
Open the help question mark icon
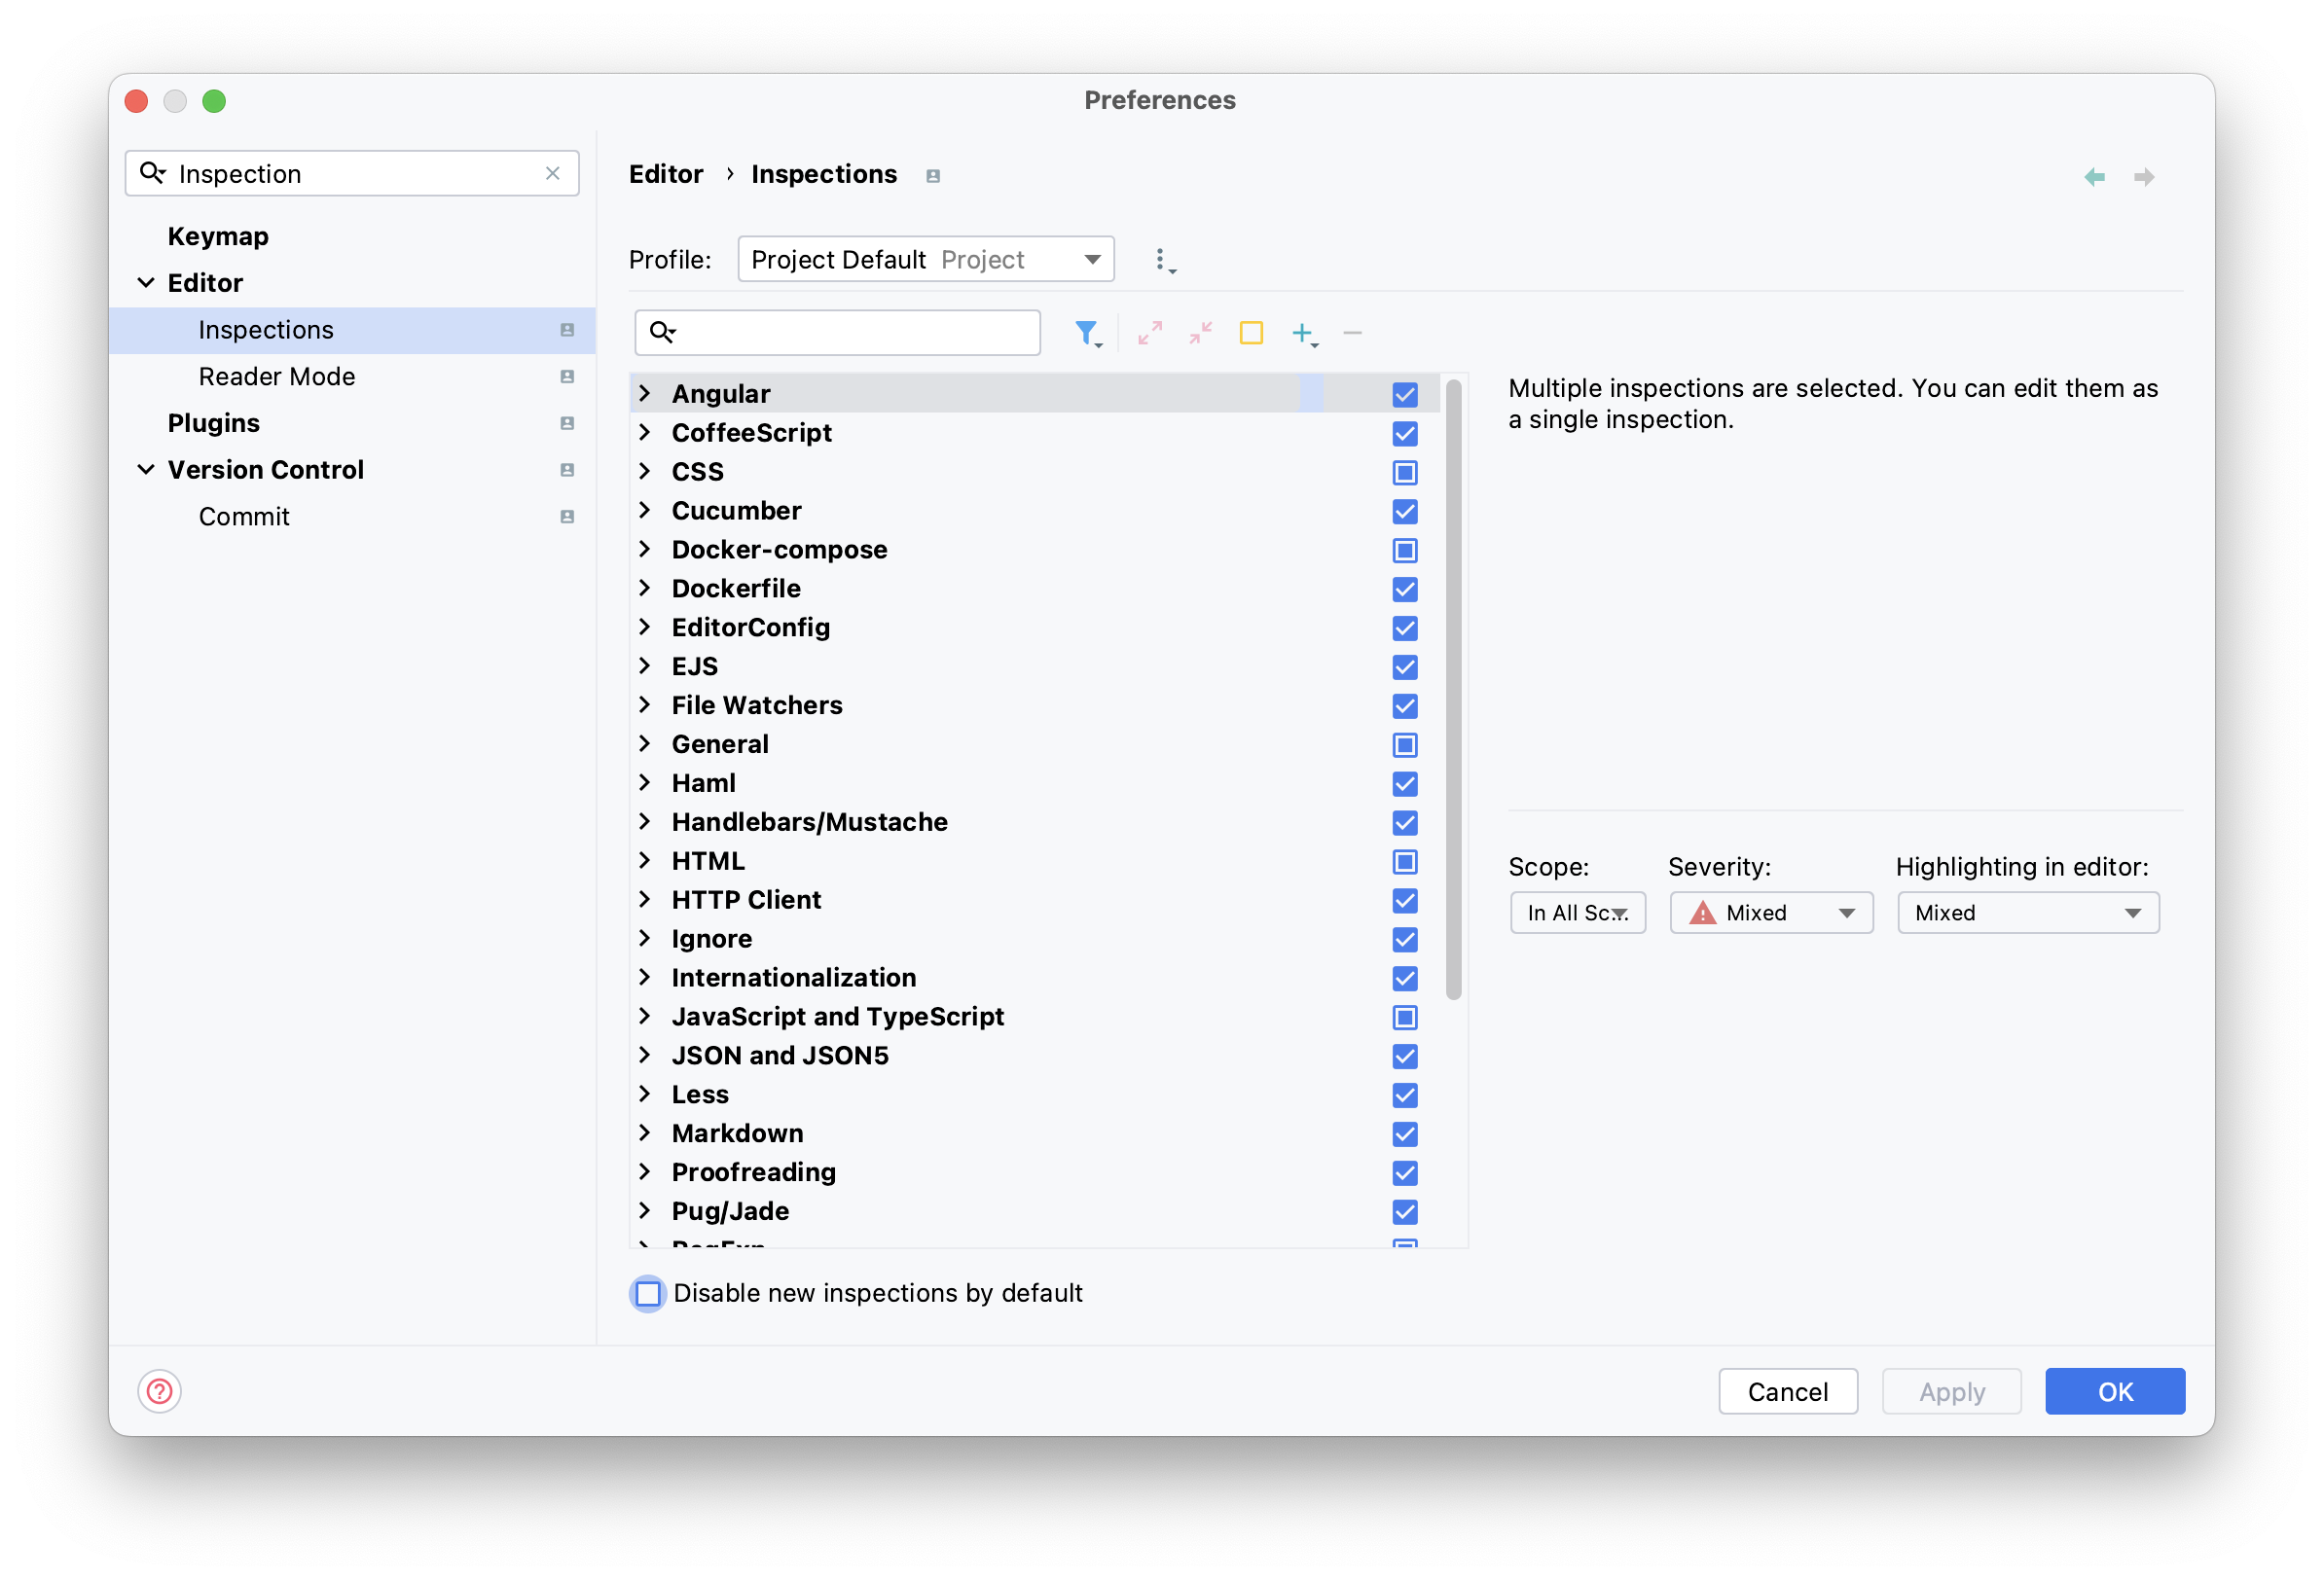click(x=159, y=1391)
